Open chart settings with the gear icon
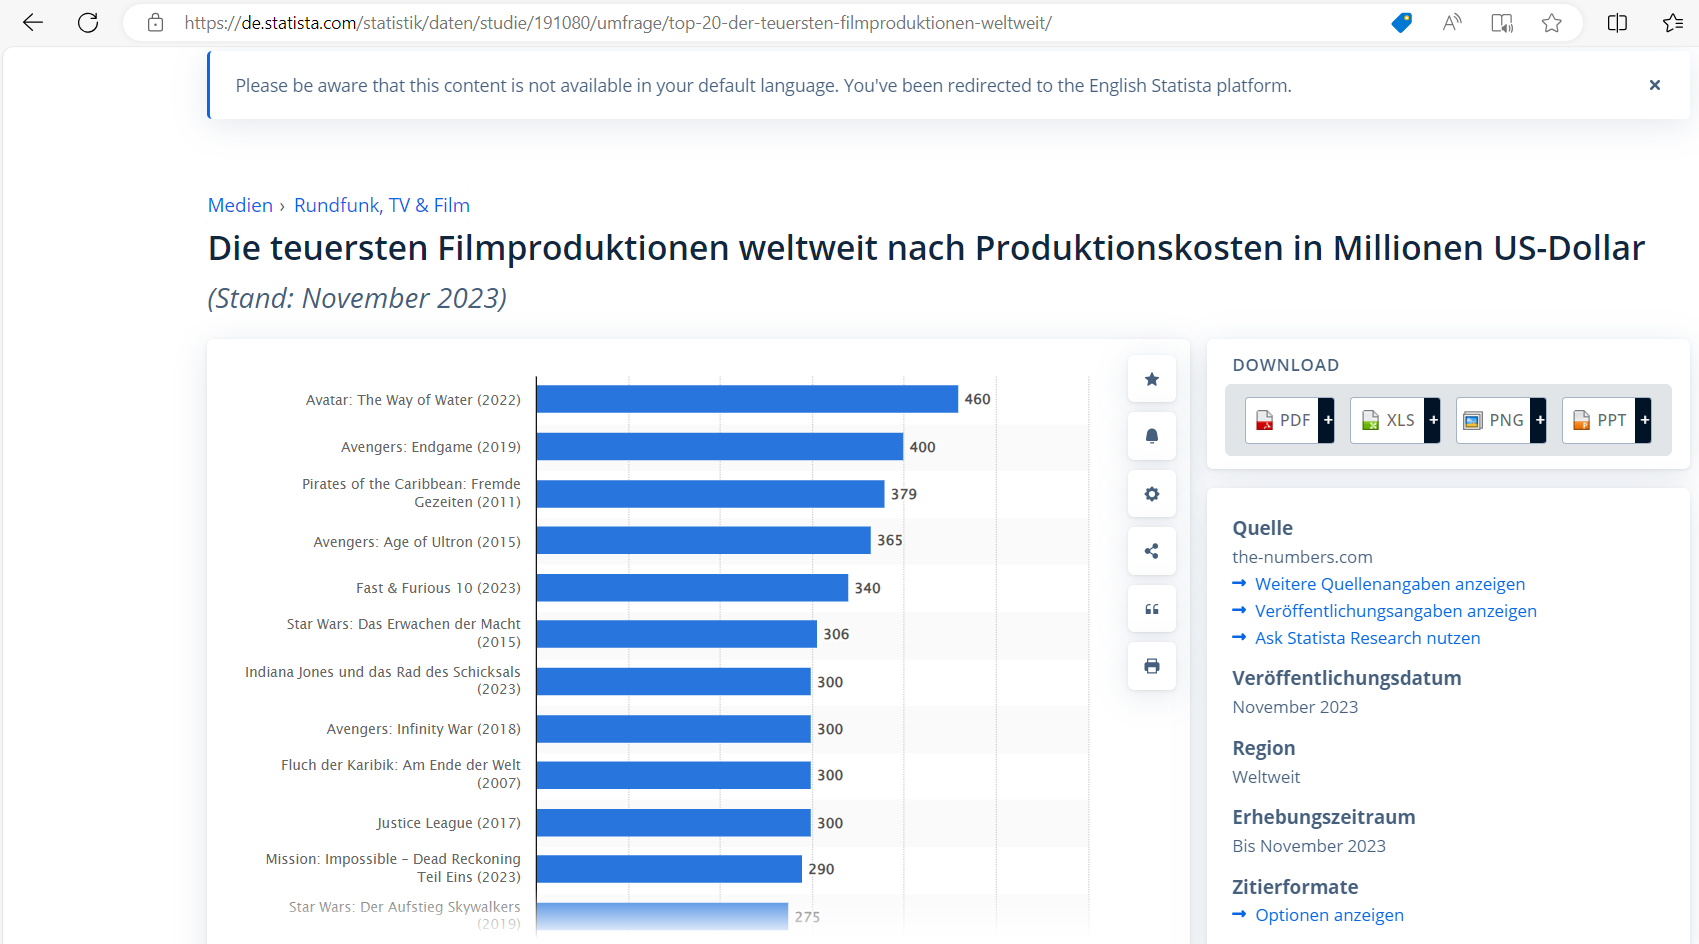1699x944 pixels. 1151,494
